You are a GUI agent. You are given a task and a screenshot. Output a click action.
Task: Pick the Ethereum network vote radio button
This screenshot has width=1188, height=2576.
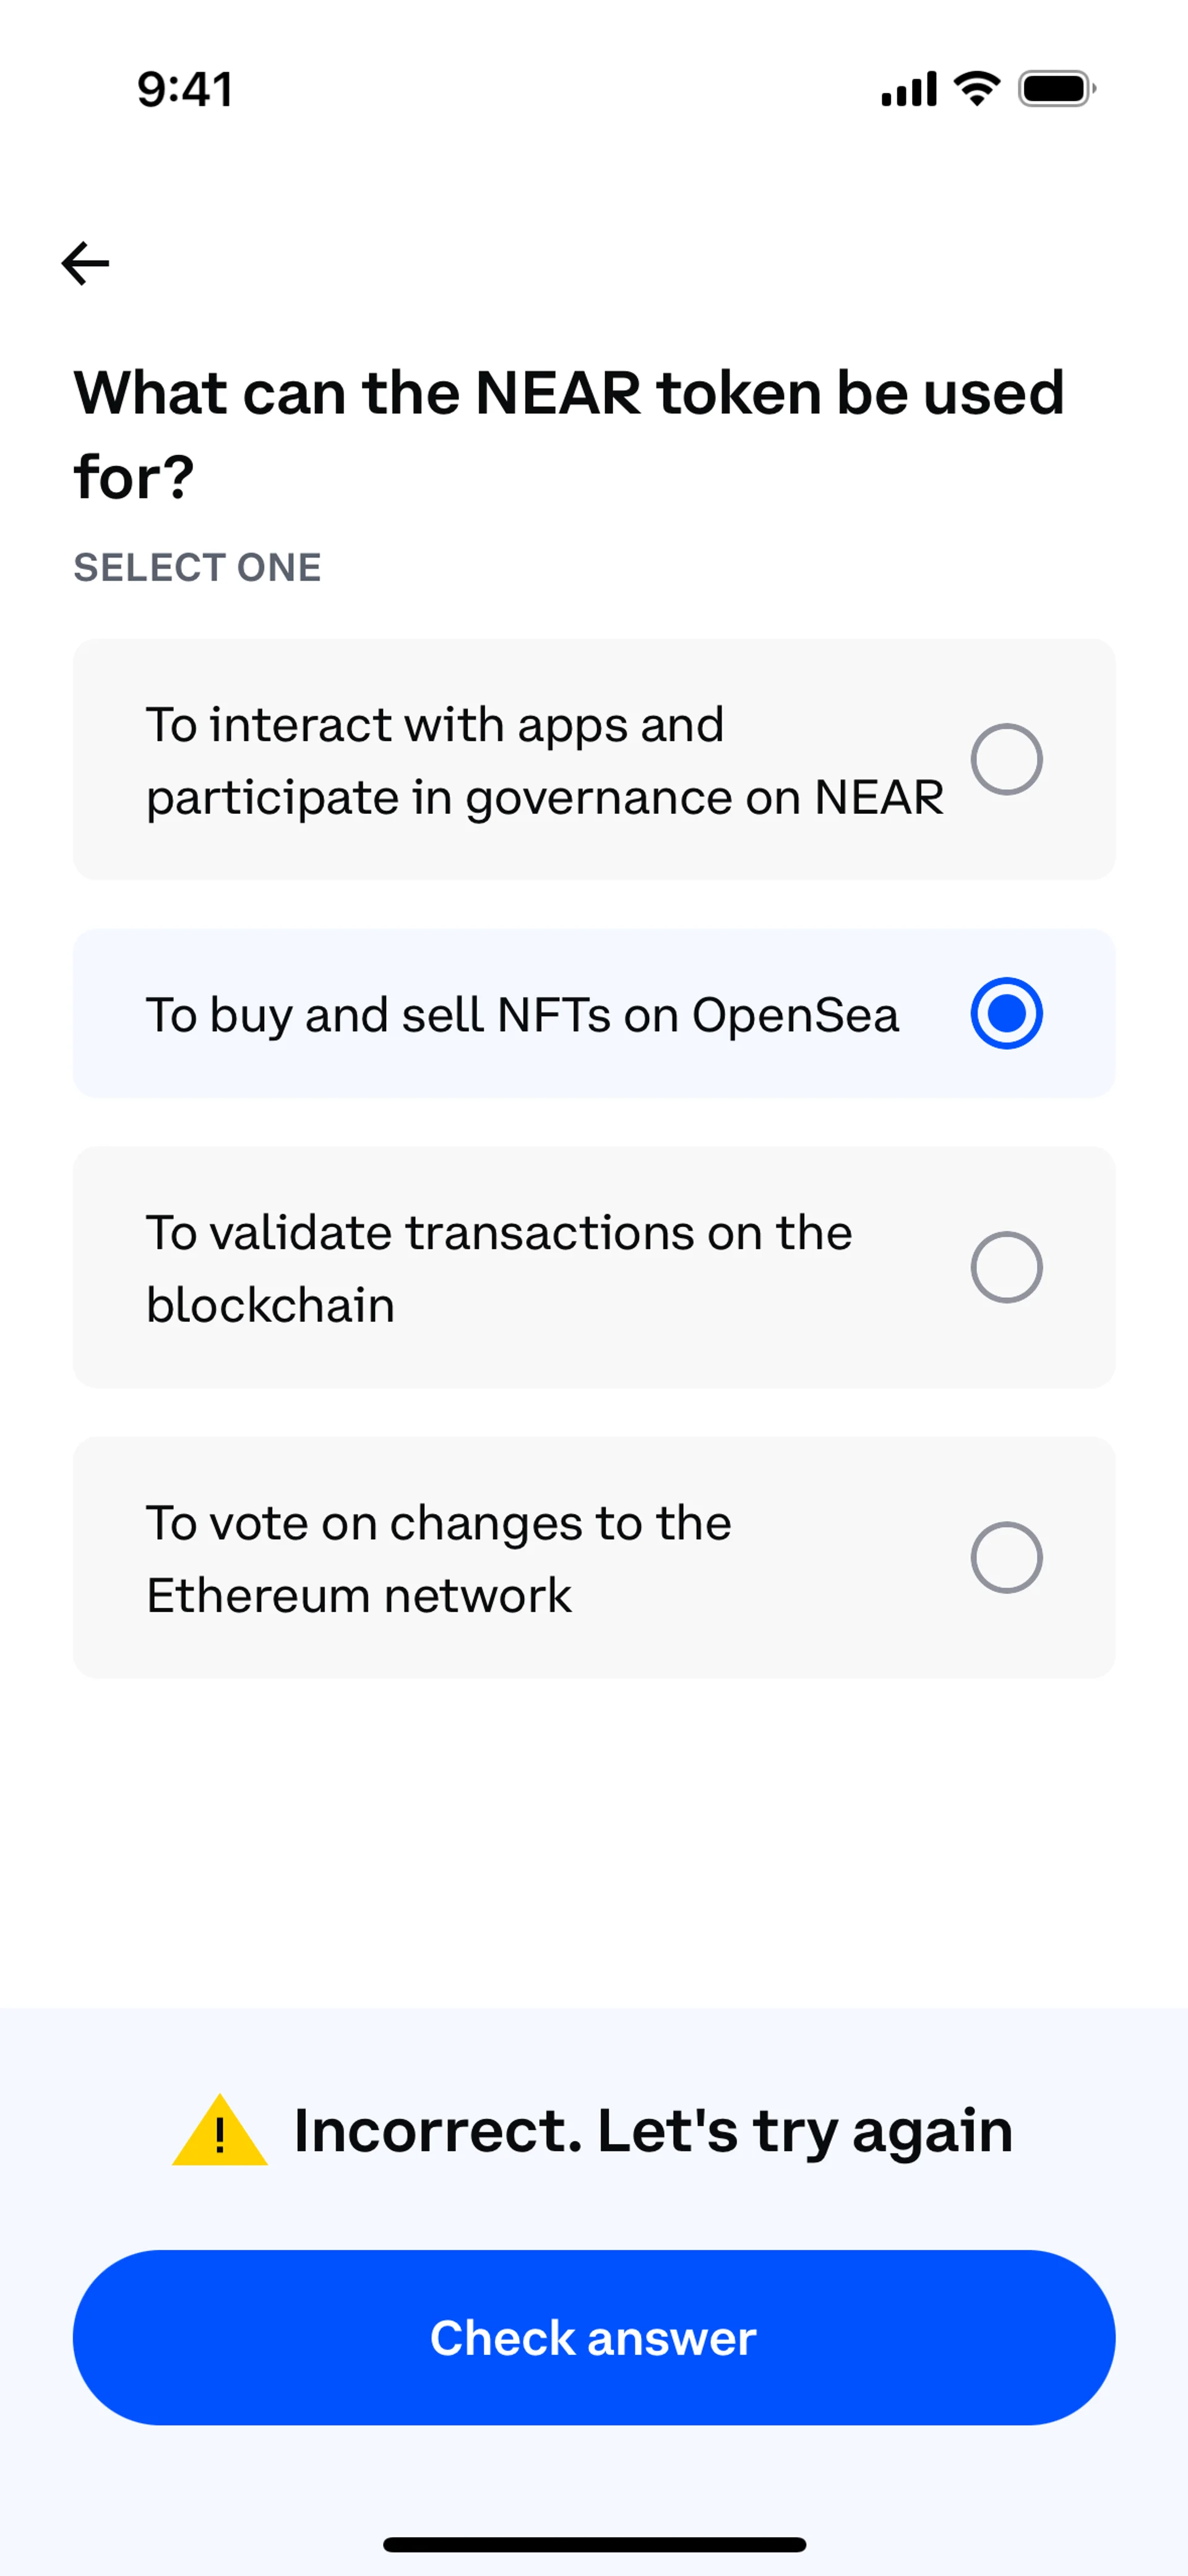pos(1006,1557)
